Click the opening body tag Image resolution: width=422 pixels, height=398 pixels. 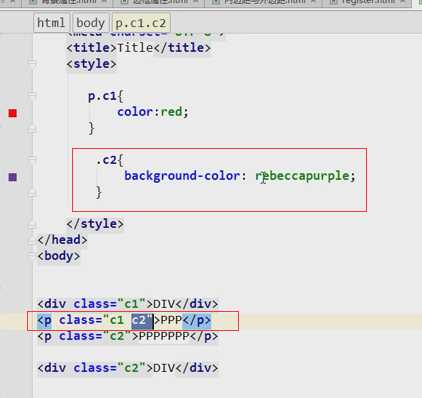click(x=59, y=256)
